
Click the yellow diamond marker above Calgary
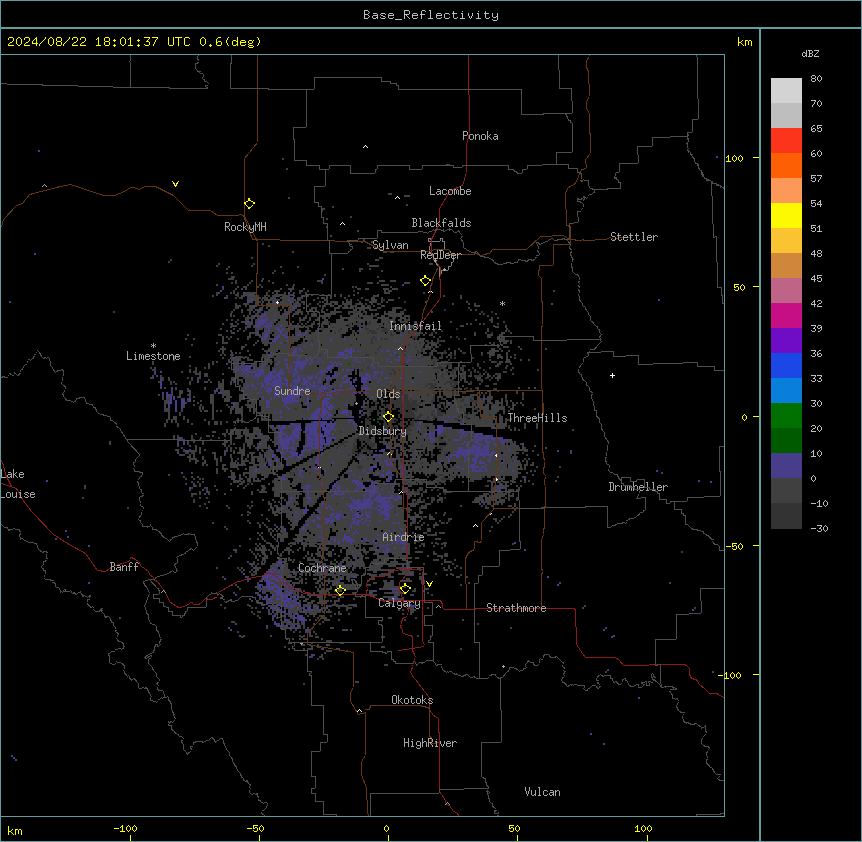click(x=405, y=589)
